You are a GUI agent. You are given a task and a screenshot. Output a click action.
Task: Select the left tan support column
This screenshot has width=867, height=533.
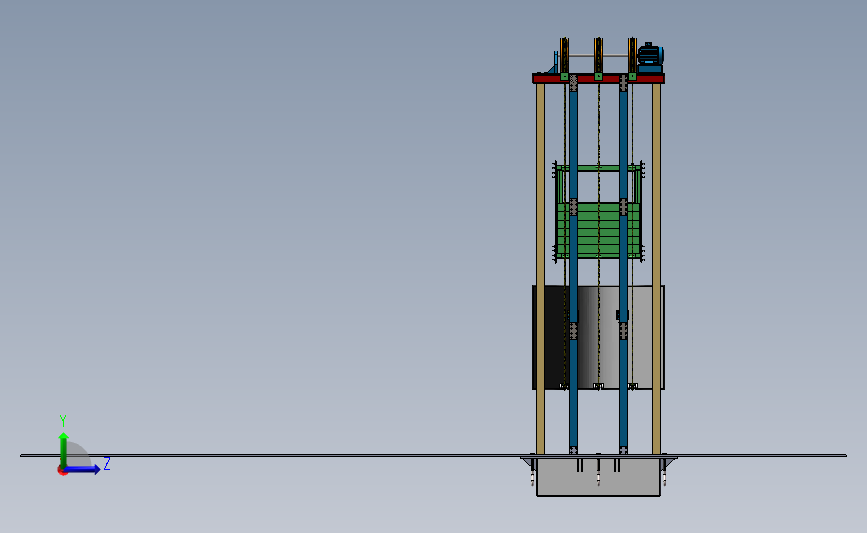pyautogui.click(x=540, y=269)
